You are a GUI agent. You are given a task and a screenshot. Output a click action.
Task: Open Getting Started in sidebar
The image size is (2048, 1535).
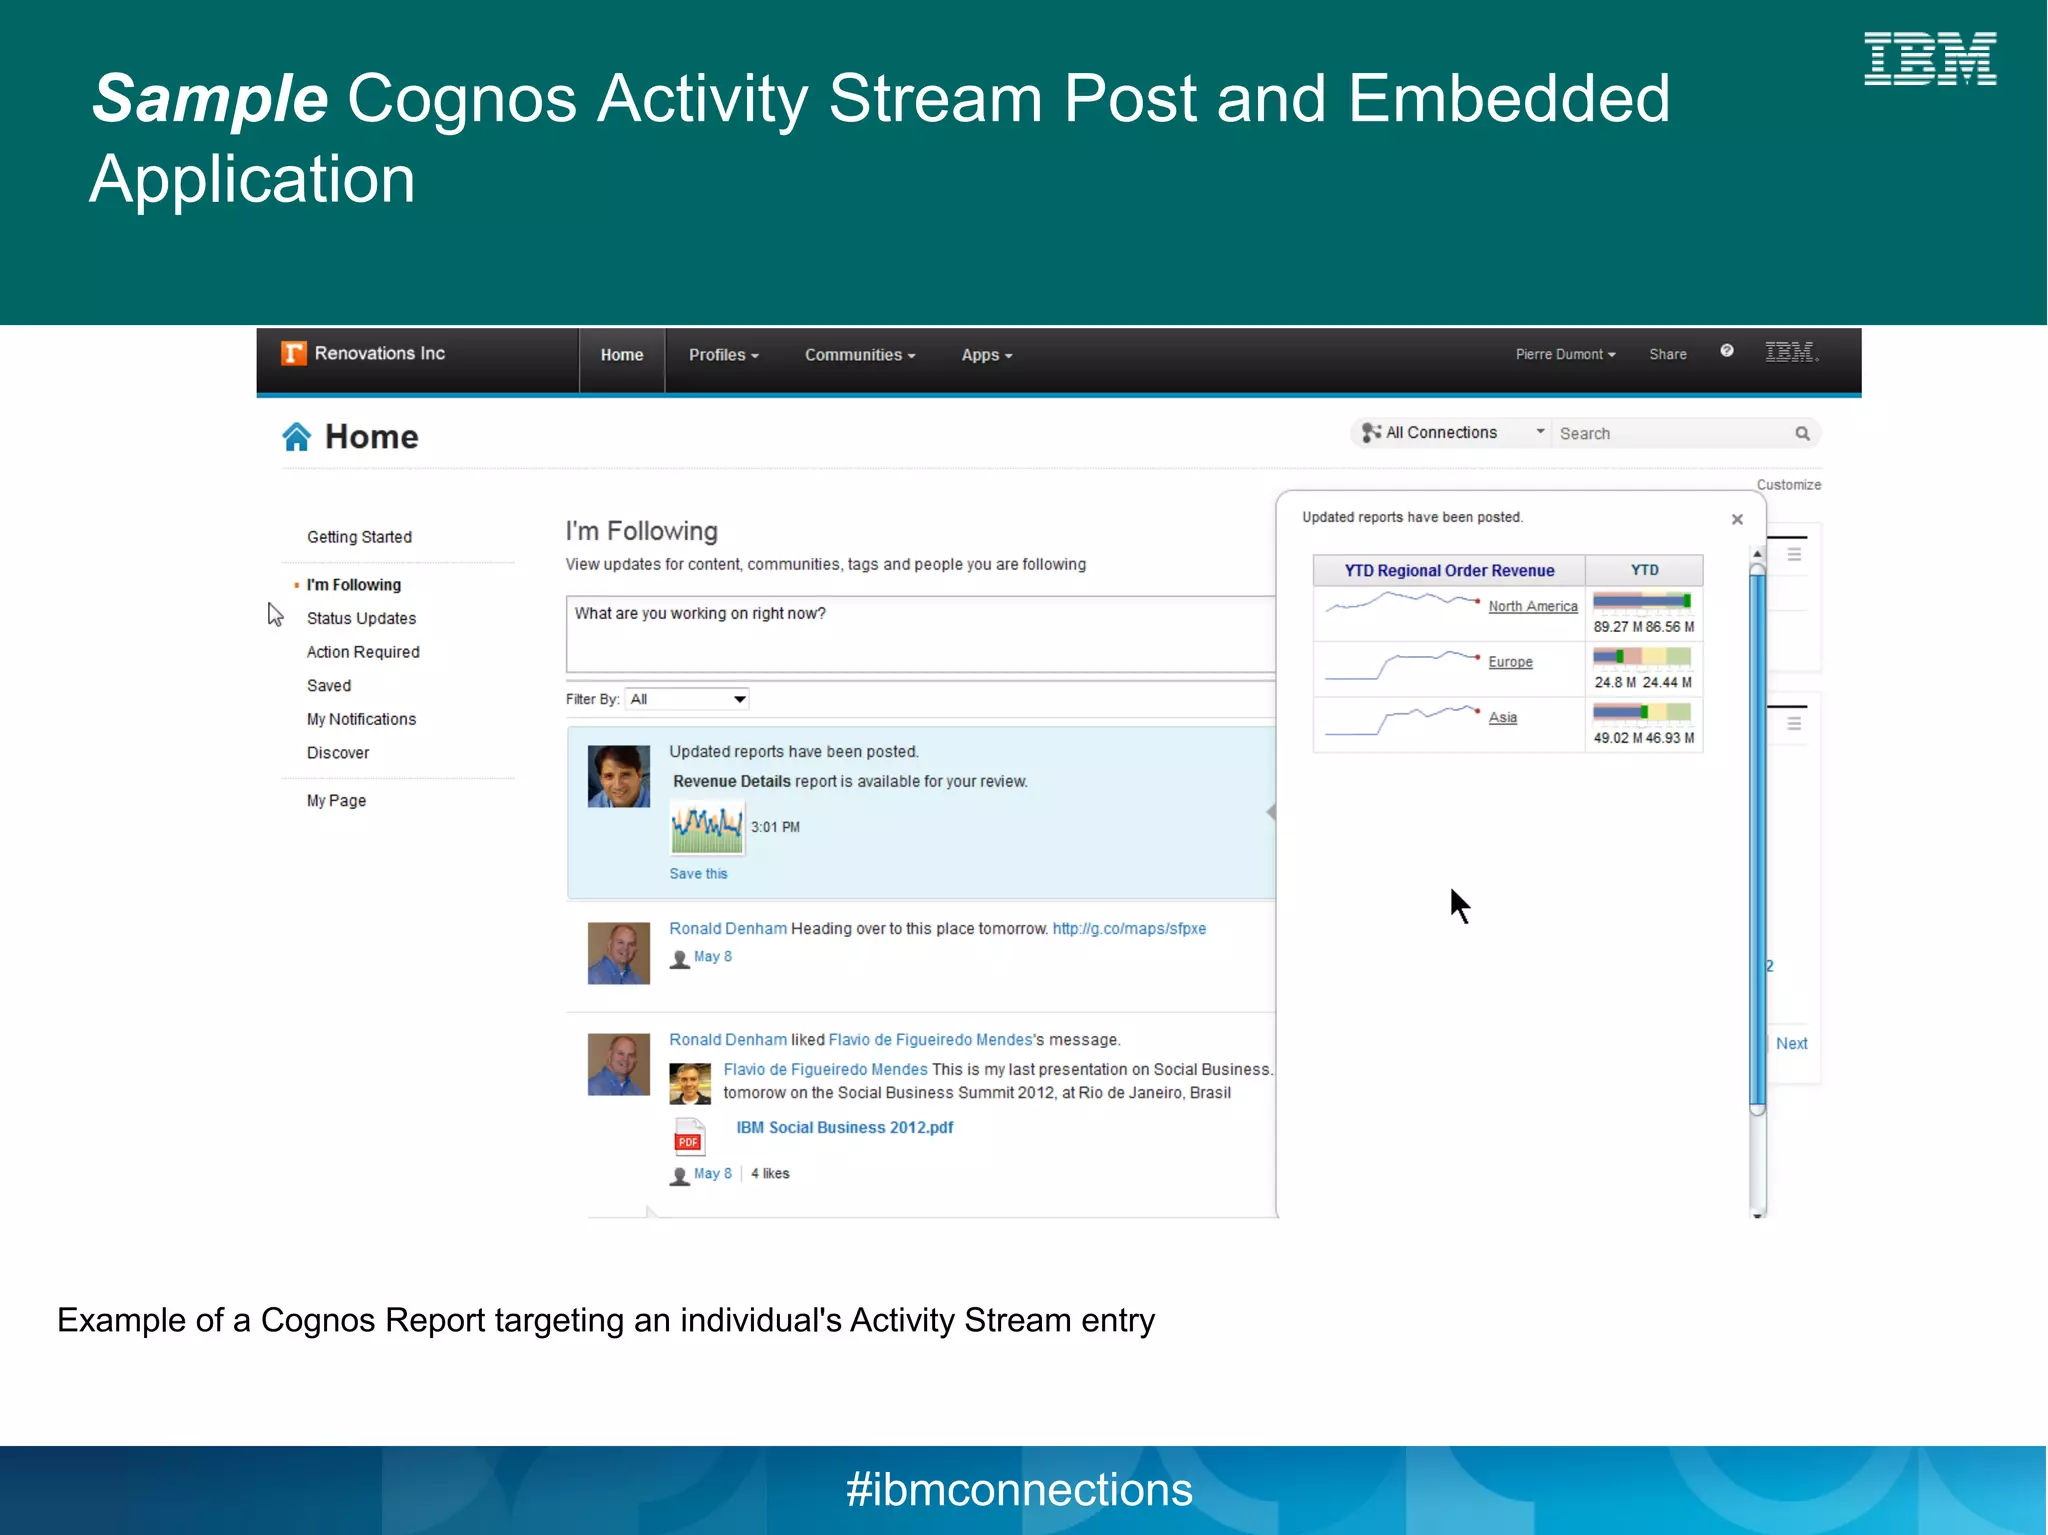pos(359,537)
